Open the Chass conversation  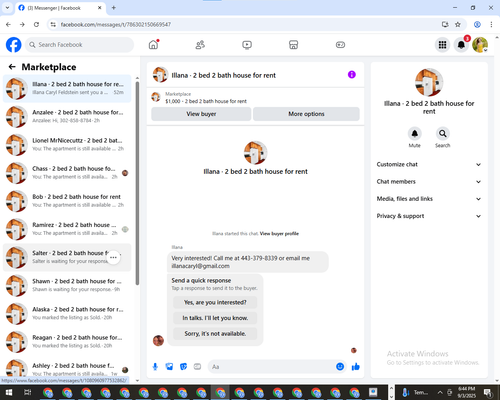[x=67, y=173]
